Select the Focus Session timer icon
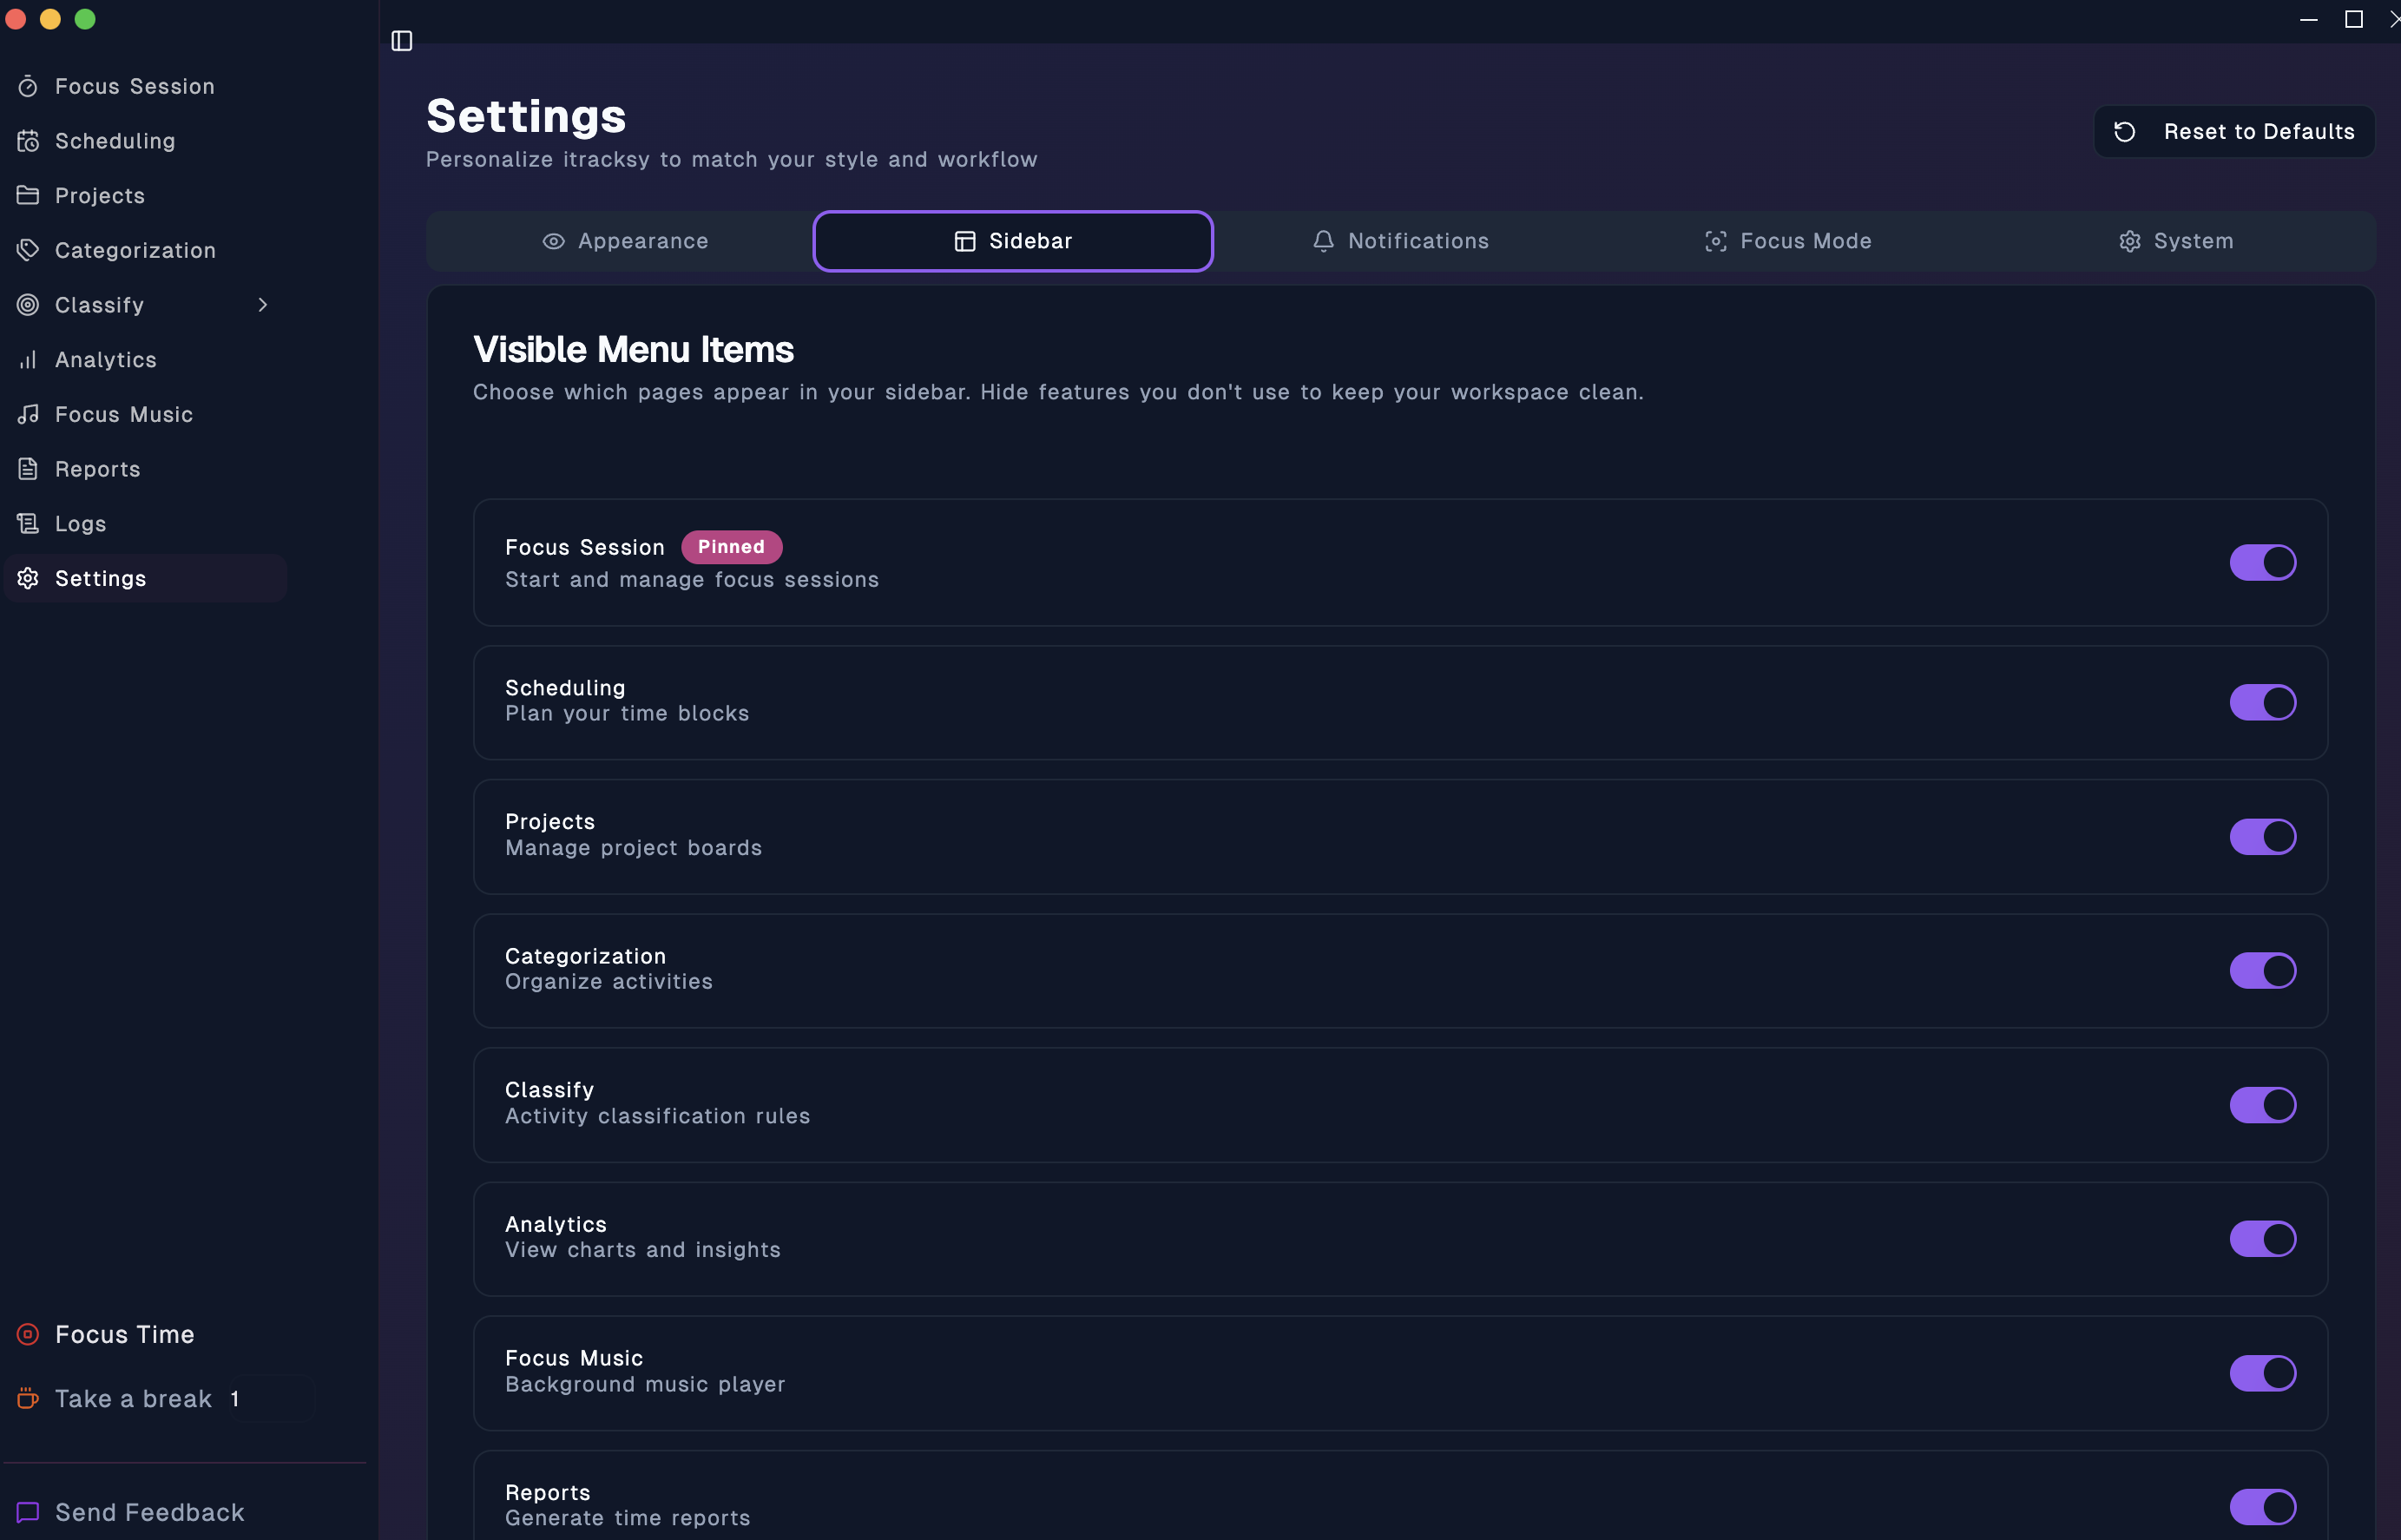Viewport: 2401px width, 1540px height. pos(28,86)
